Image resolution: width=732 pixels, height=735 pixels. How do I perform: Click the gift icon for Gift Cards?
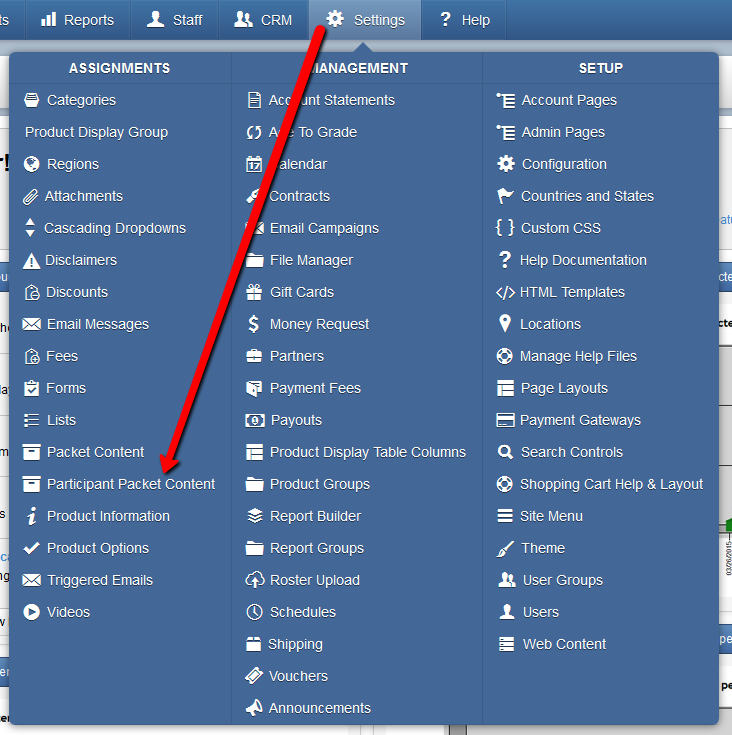click(254, 292)
